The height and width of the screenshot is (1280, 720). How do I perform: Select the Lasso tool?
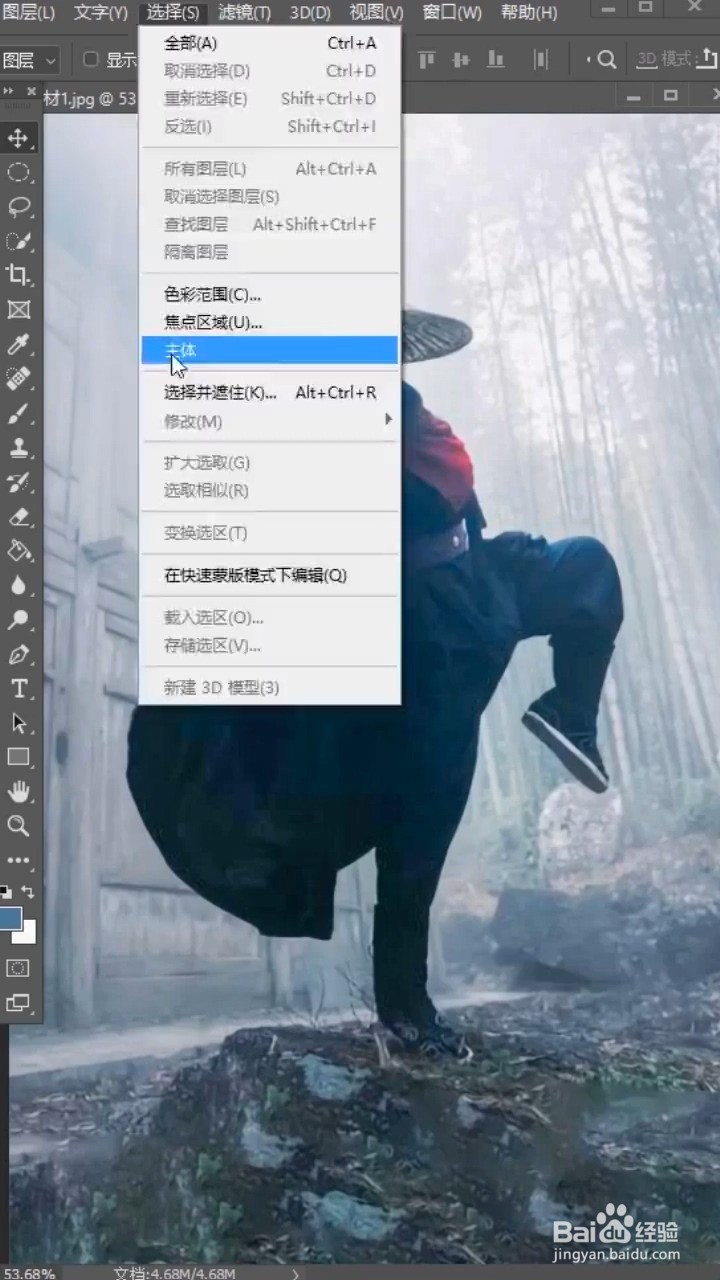(19, 207)
